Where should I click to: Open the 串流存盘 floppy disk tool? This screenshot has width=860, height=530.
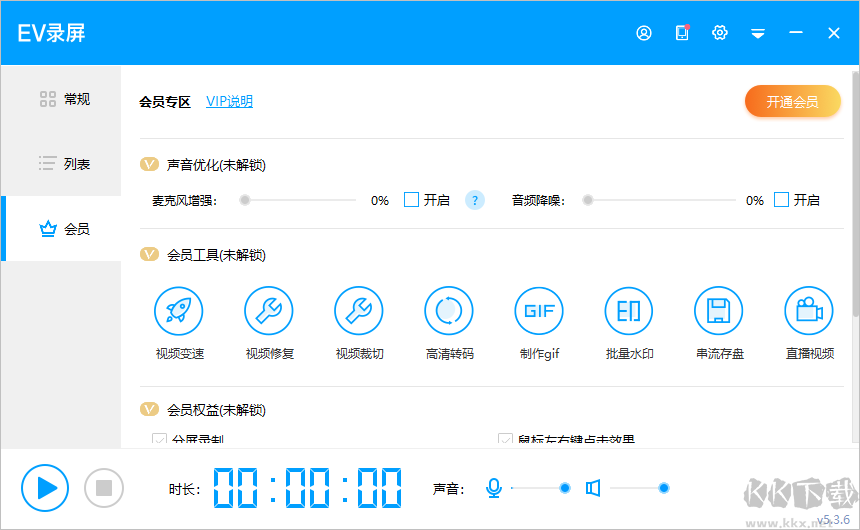719,311
